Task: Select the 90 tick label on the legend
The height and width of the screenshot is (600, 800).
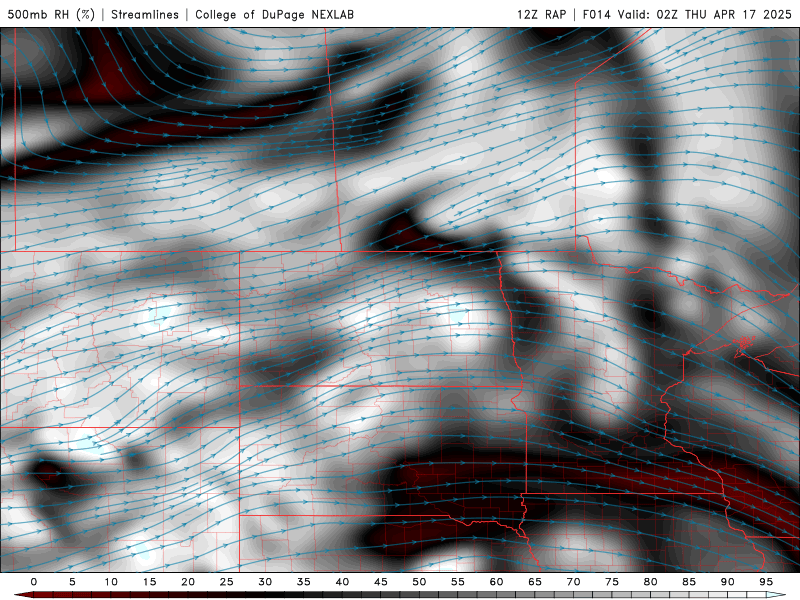Action: tap(728, 582)
